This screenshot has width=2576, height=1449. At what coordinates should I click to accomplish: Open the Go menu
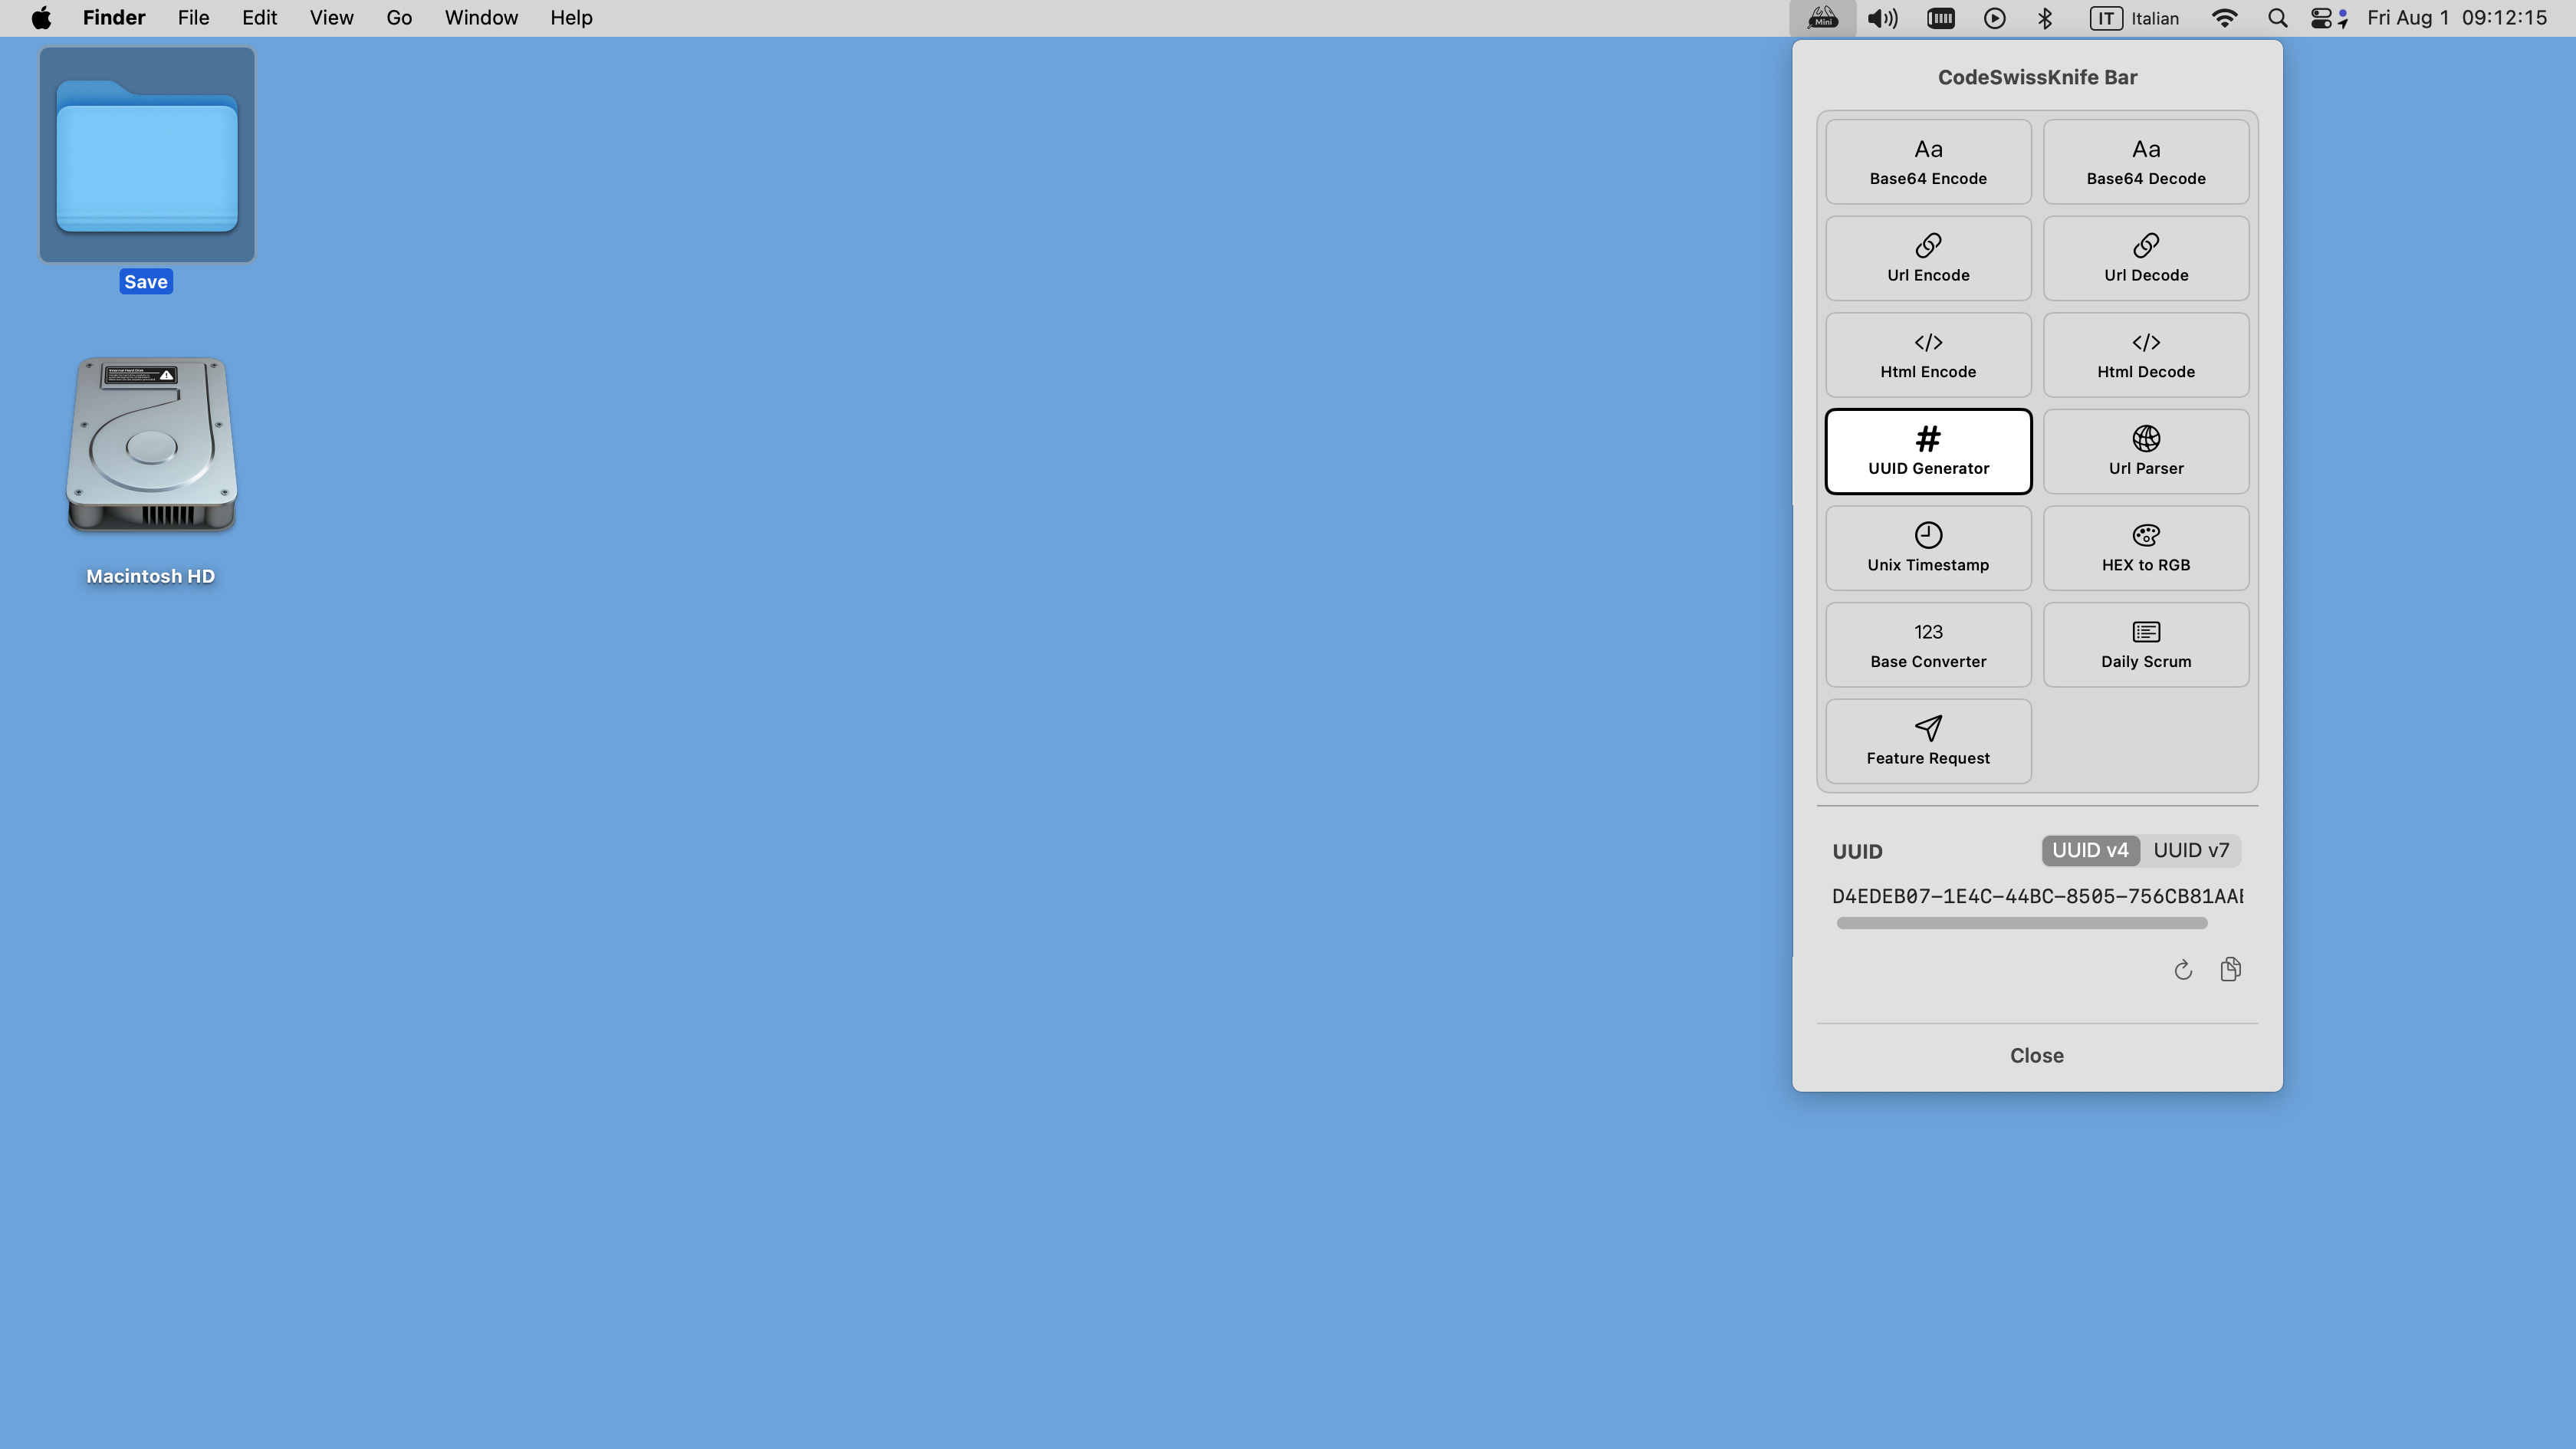[399, 18]
